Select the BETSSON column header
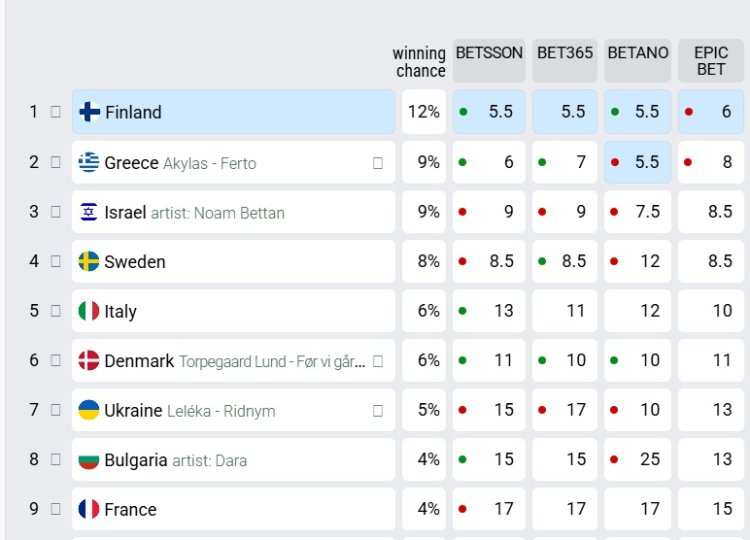750x540 pixels. (489, 53)
